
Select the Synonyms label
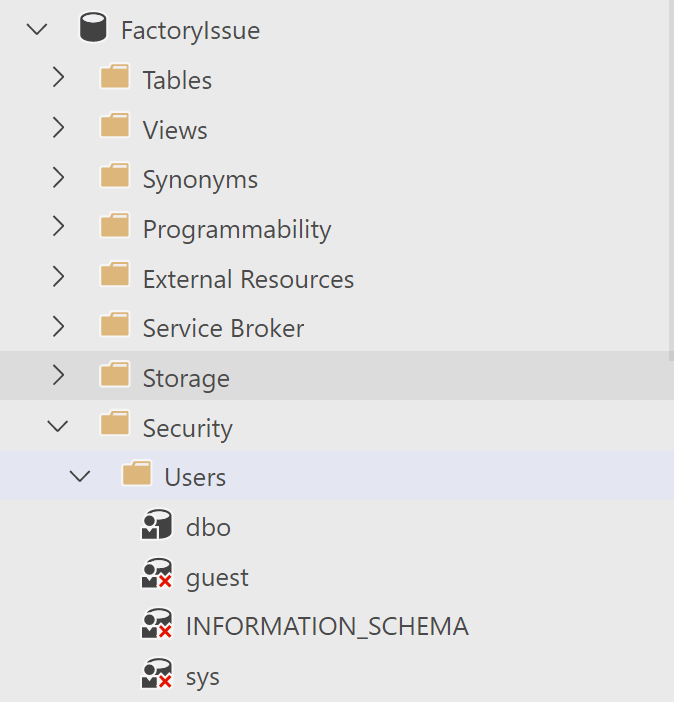tap(200, 180)
